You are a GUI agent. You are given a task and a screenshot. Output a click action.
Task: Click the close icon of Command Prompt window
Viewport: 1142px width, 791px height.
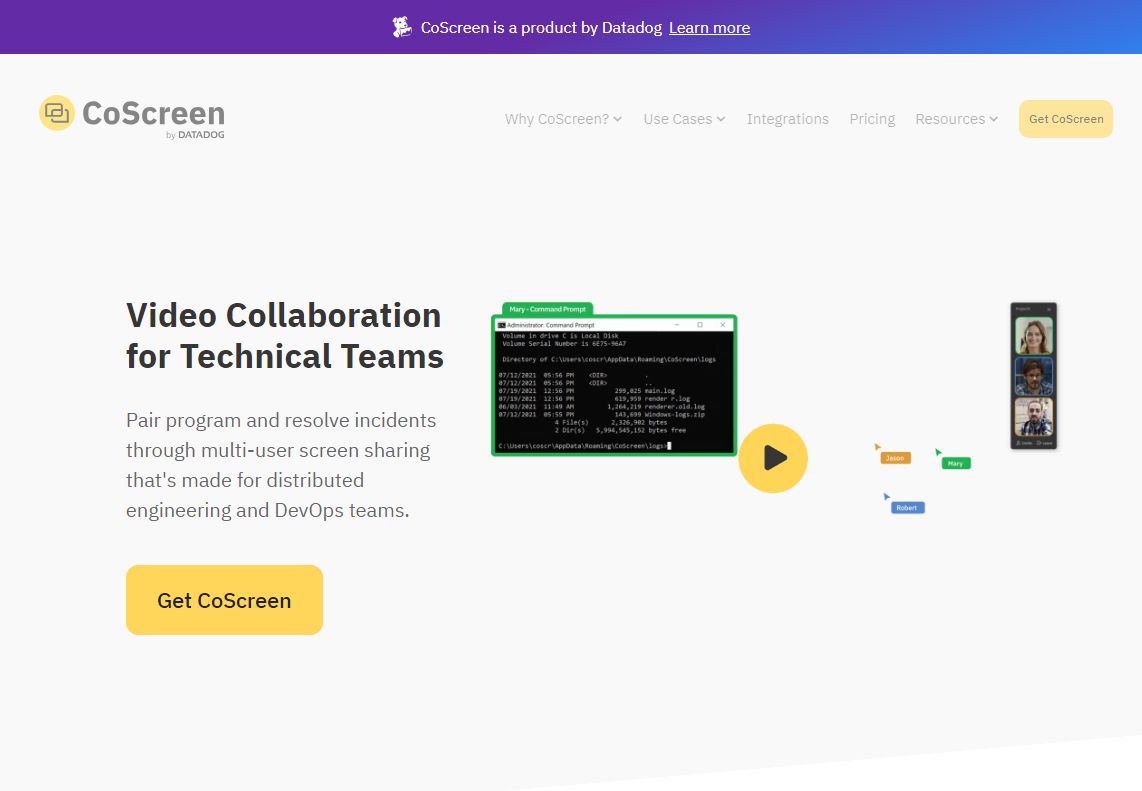coord(722,325)
